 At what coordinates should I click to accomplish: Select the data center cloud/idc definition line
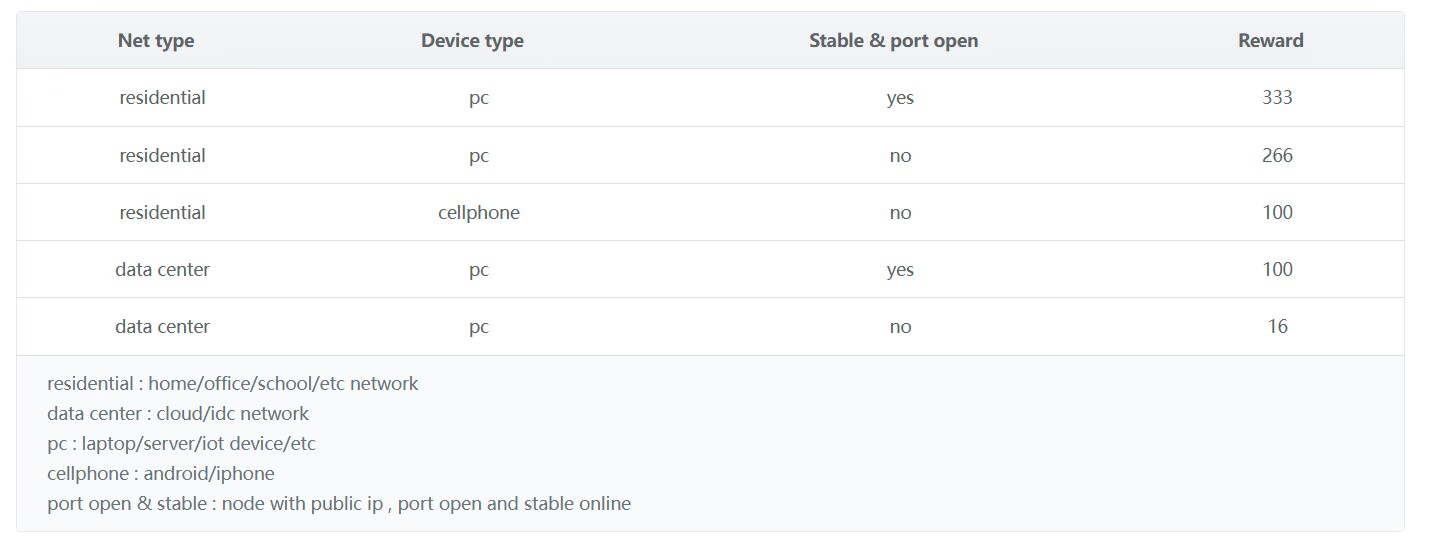(178, 414)
